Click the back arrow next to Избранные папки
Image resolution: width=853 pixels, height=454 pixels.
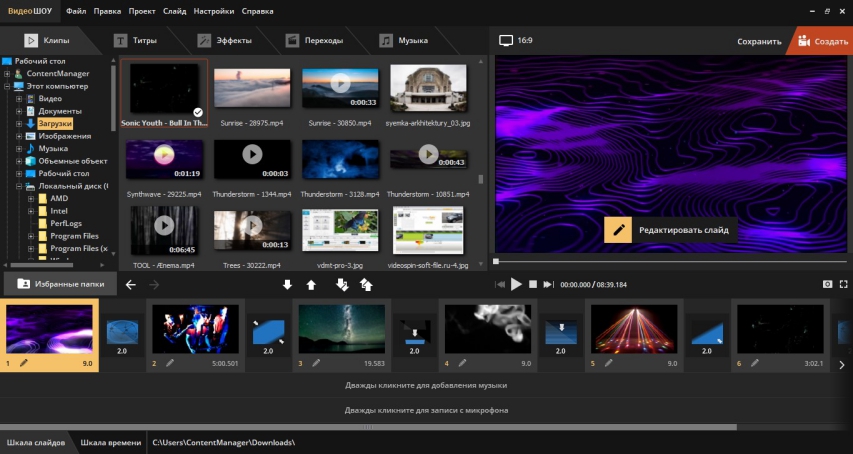131,285
